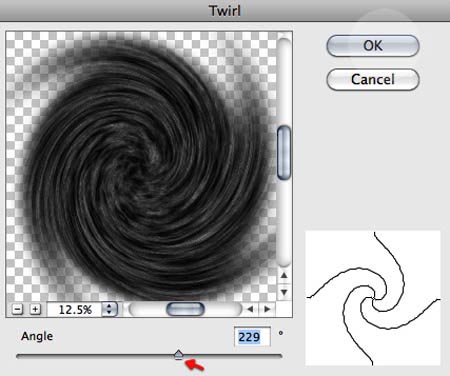Click the spiral twirl diagram thumbnail

[x=373, y=298]
